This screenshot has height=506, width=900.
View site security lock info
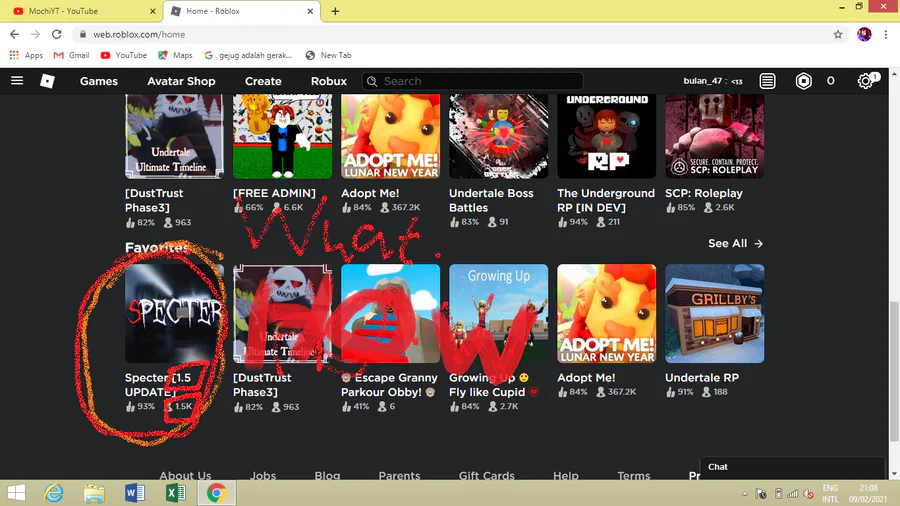(83, 34)
